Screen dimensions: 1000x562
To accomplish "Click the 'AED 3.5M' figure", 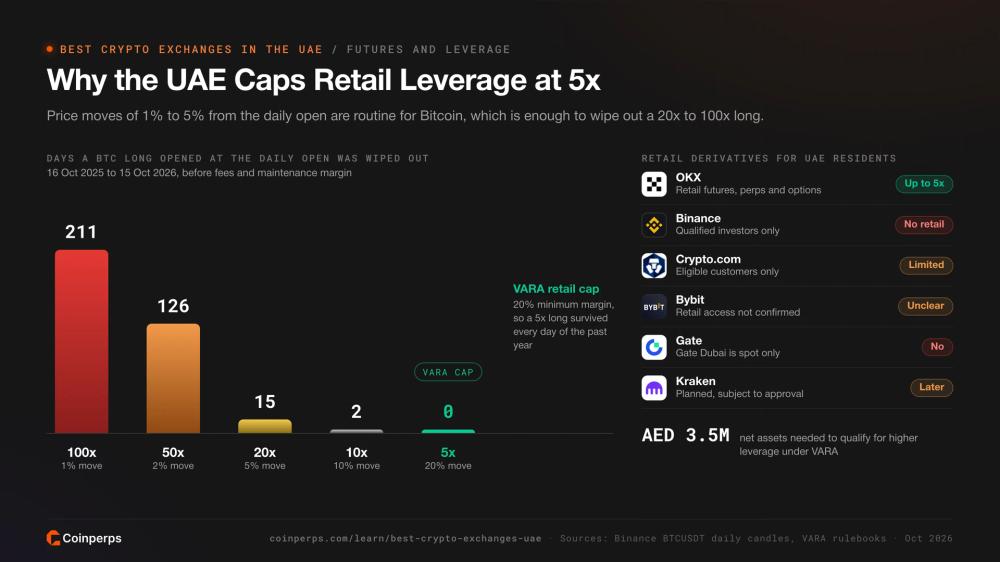I will 685,436.
